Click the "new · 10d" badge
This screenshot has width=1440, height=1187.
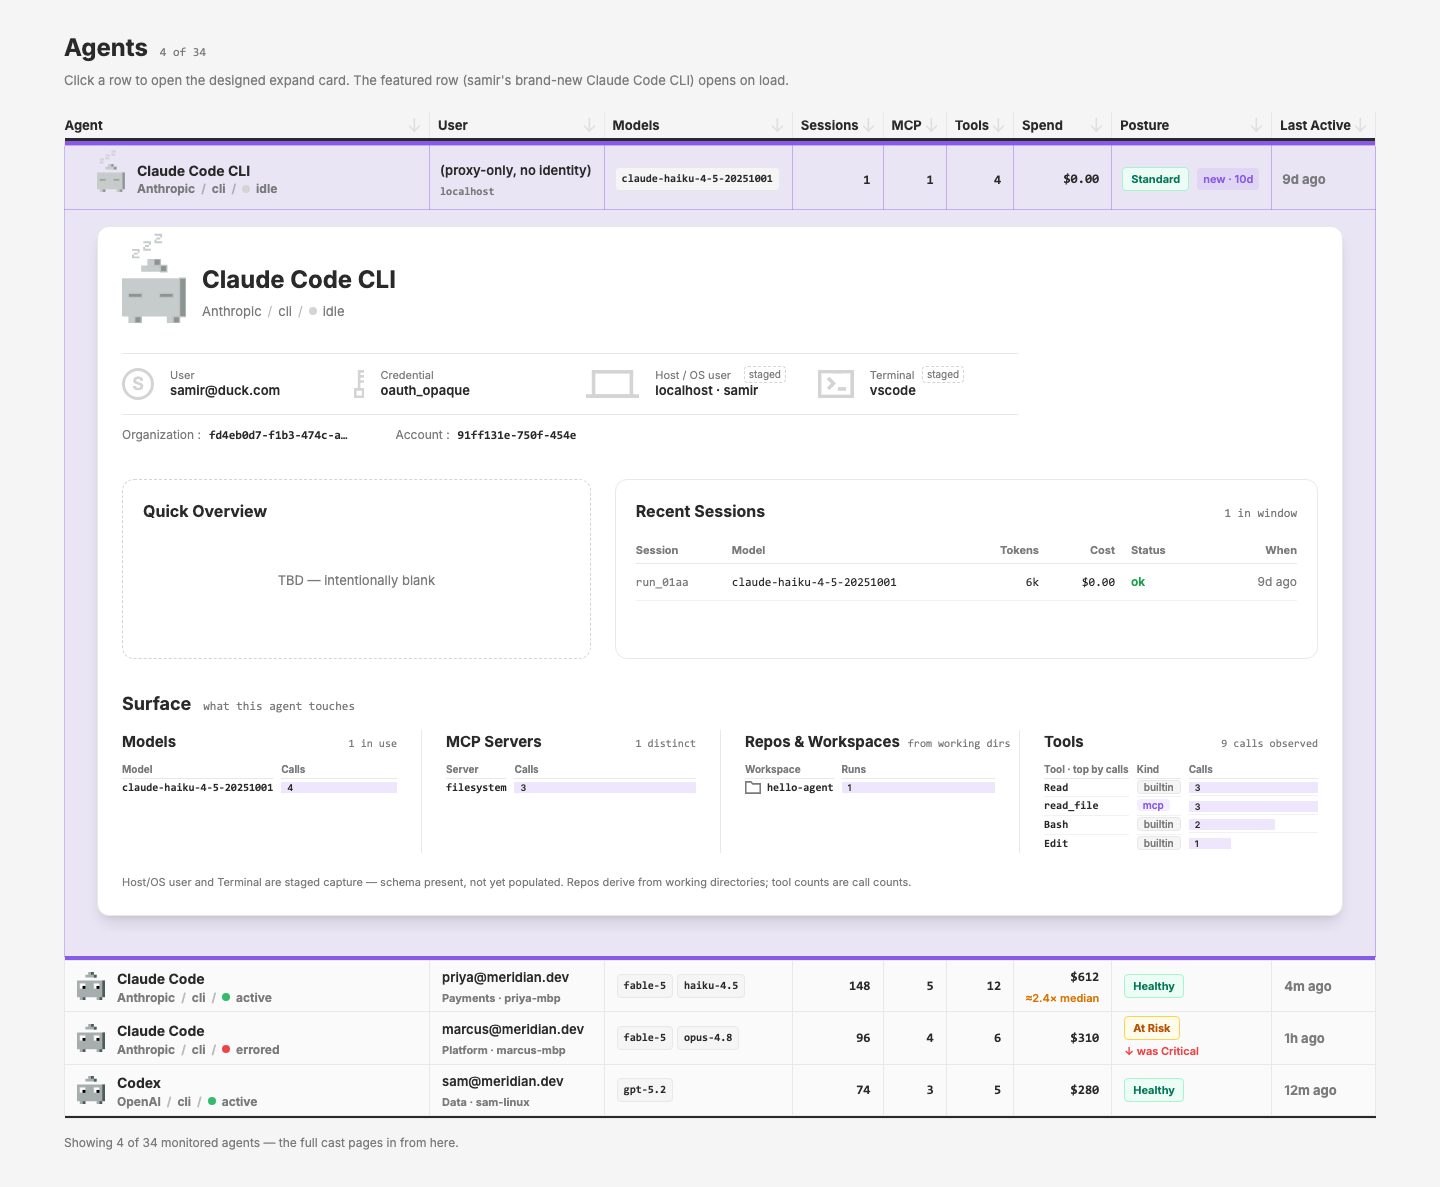(1228, 179)
